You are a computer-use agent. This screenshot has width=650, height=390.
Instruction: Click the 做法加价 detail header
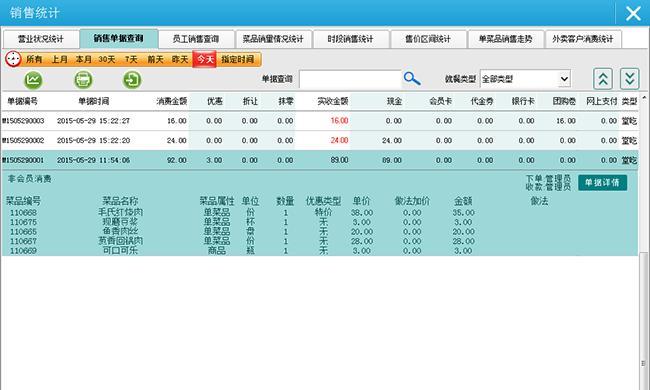pyautogui.click(x=412, y=201)
